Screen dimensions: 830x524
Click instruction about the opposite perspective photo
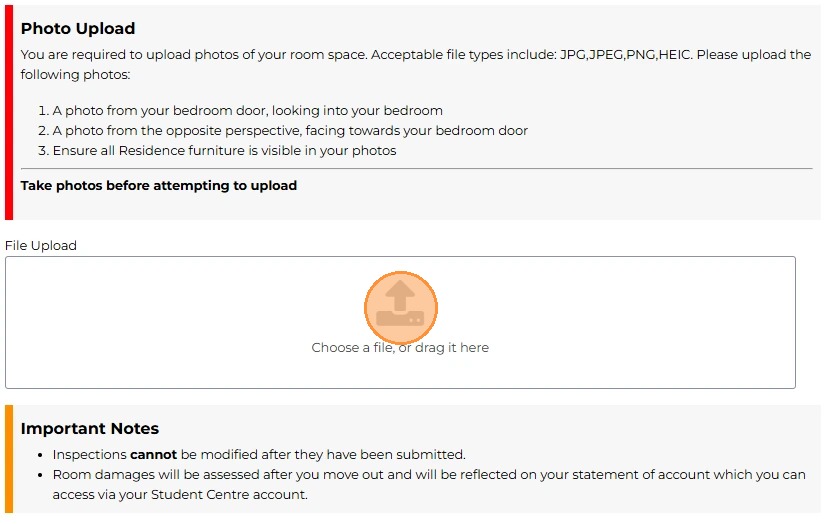290,131
